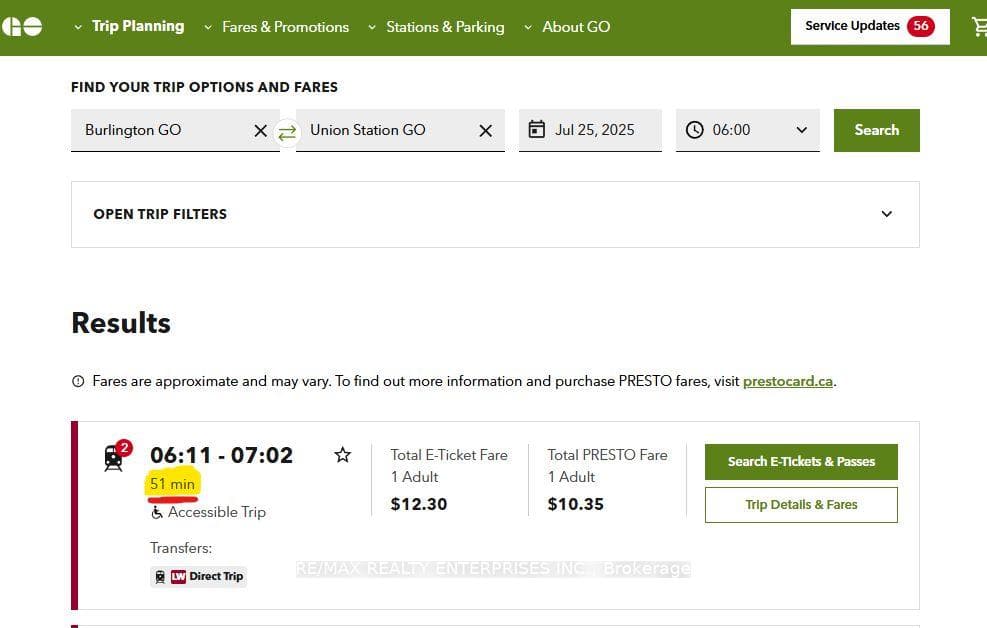Open the calendar date picker icon

coord(536,130)
